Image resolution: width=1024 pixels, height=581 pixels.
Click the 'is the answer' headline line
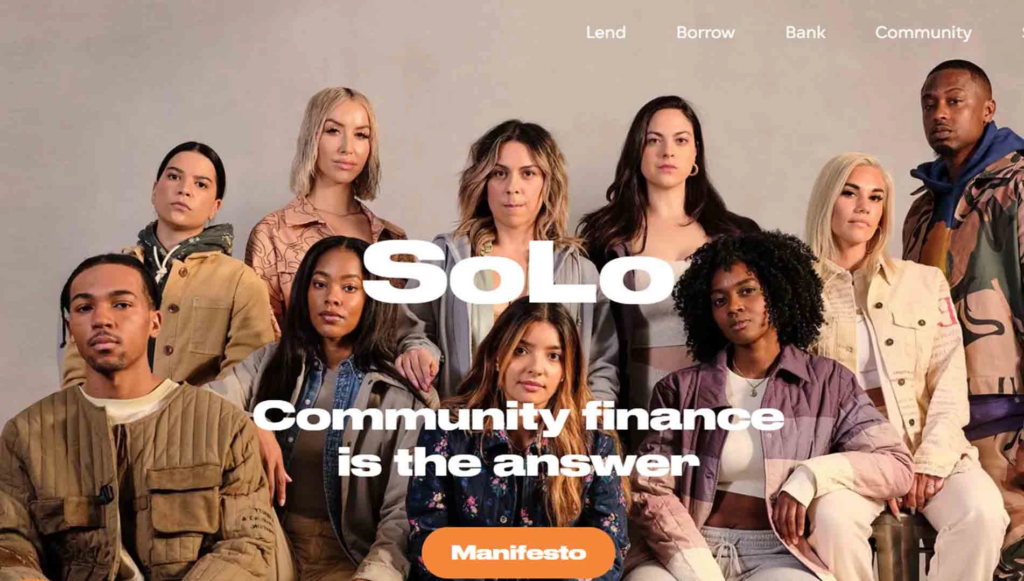point(518,463)
